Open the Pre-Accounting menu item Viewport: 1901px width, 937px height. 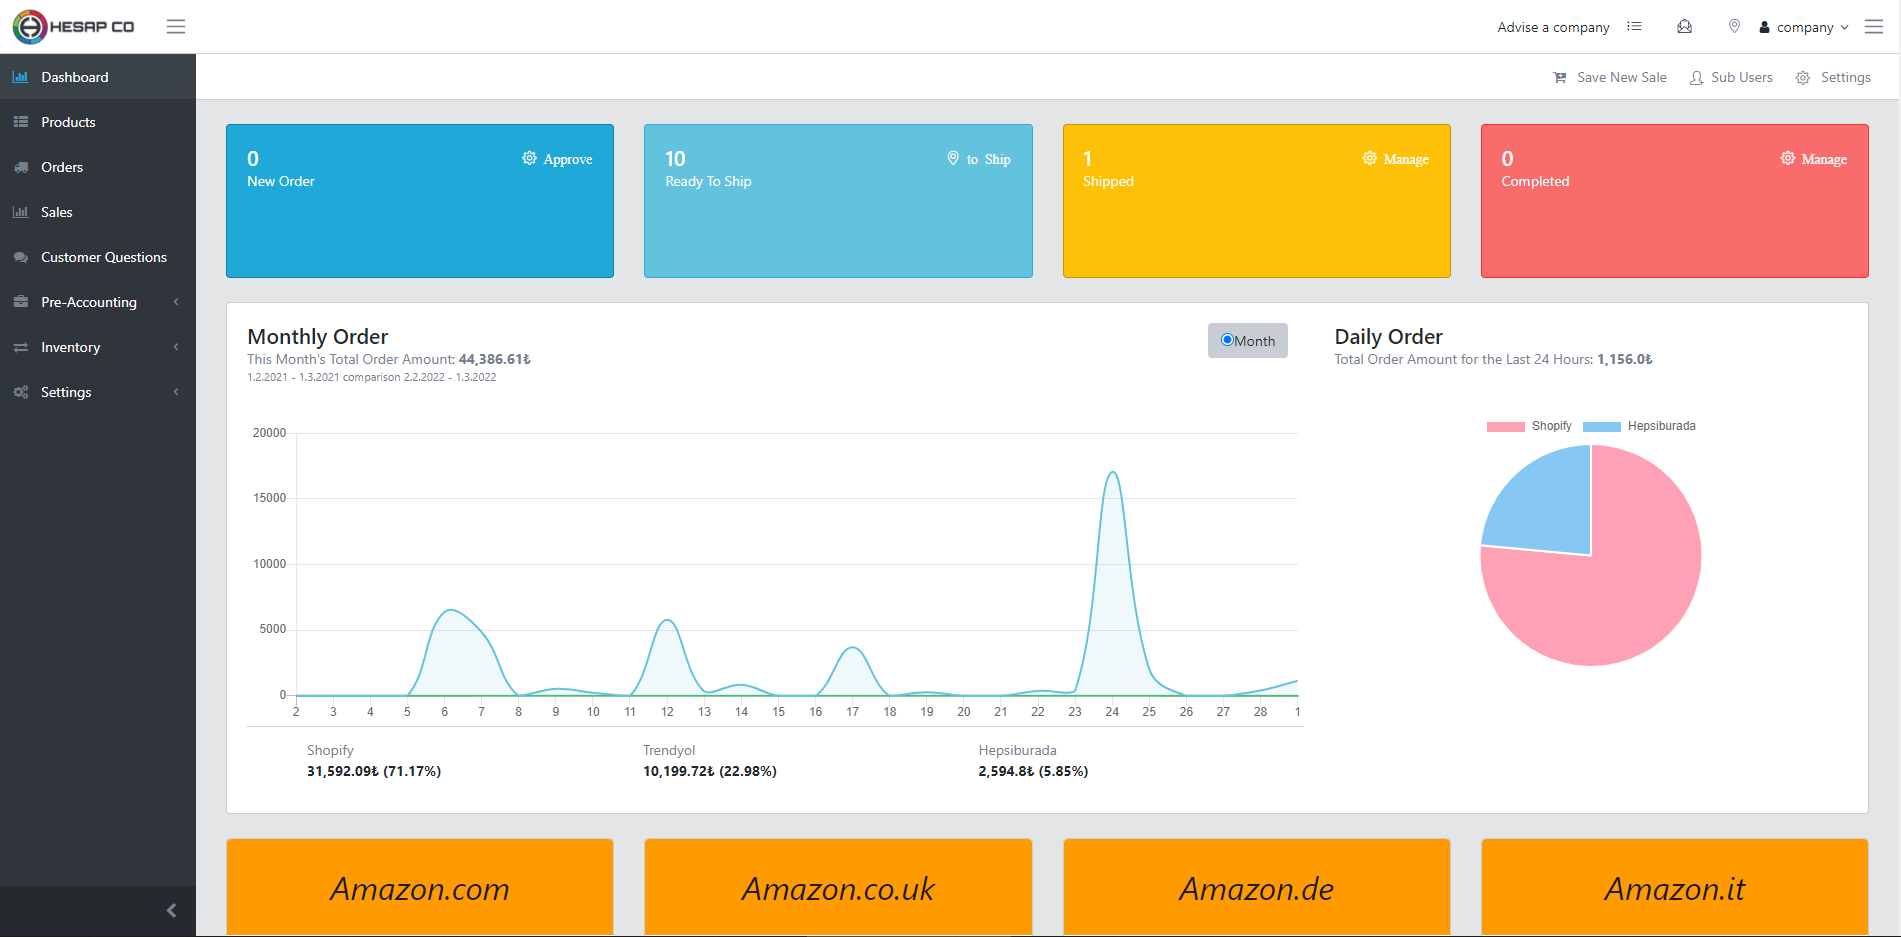(x=98, y=302)
